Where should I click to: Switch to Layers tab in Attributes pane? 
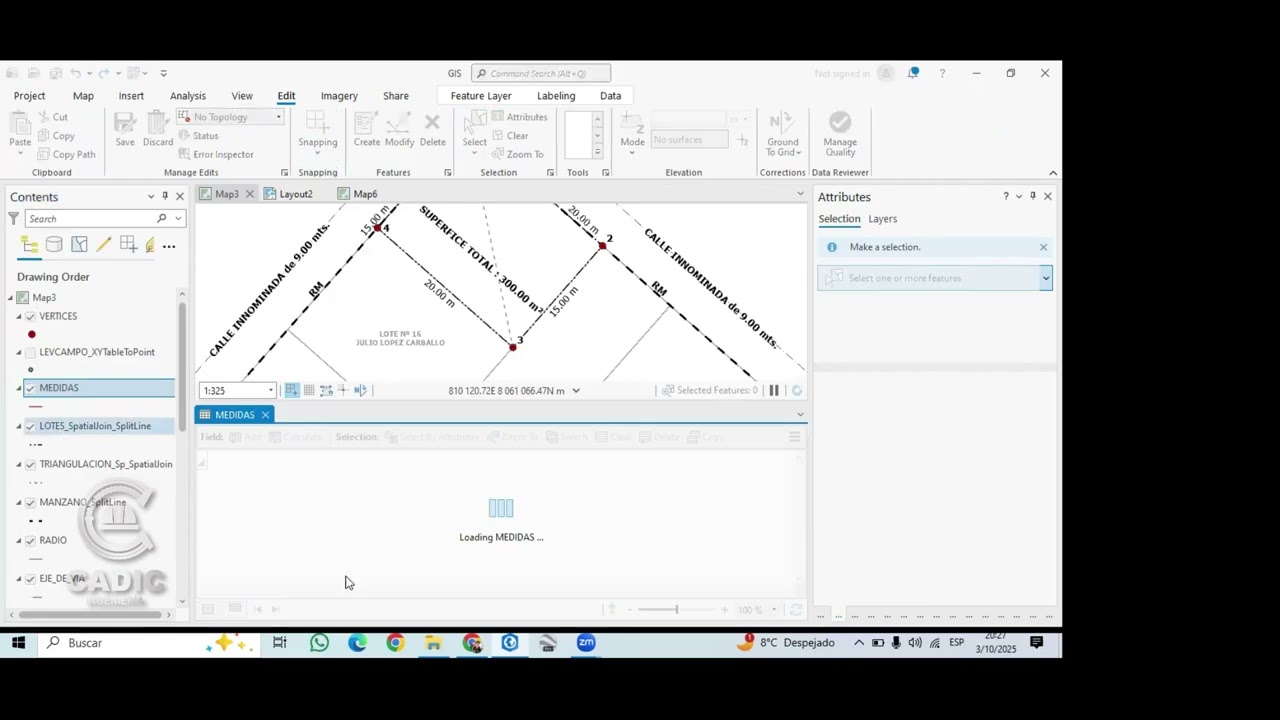[x=882, y=219]
